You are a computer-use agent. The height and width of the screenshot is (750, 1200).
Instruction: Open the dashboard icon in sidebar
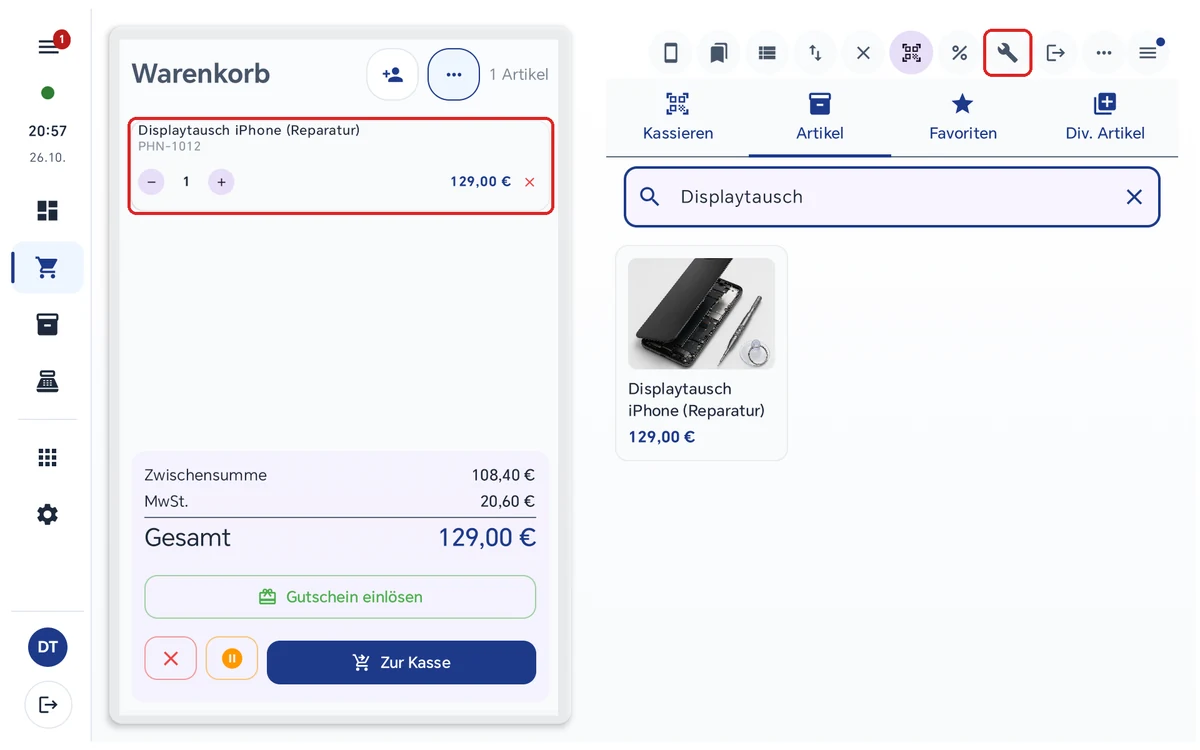tap(47, 210)
